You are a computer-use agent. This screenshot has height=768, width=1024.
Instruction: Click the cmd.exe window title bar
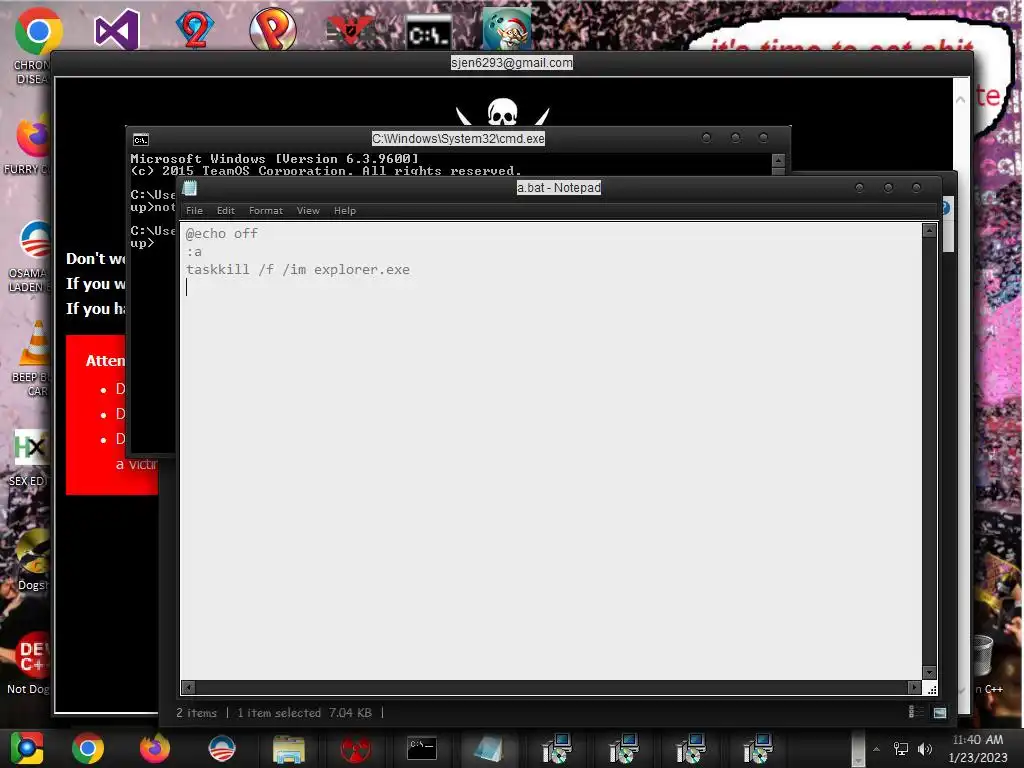(458, 138)
